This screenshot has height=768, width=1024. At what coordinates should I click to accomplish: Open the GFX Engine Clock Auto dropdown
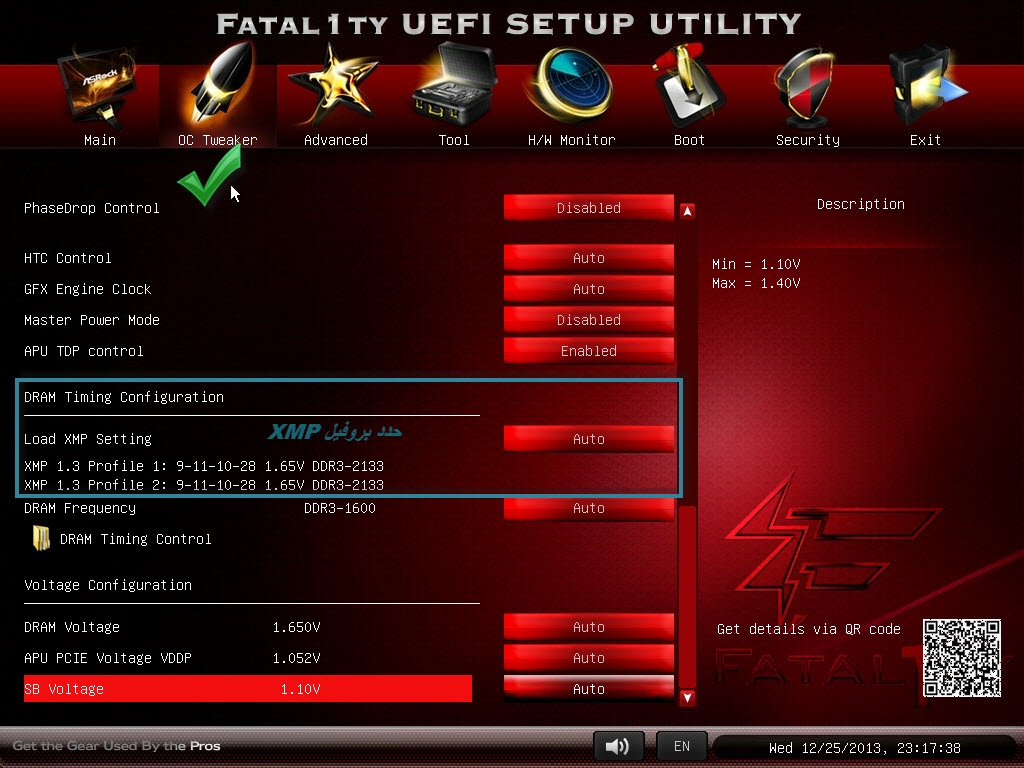click(588, 289)
